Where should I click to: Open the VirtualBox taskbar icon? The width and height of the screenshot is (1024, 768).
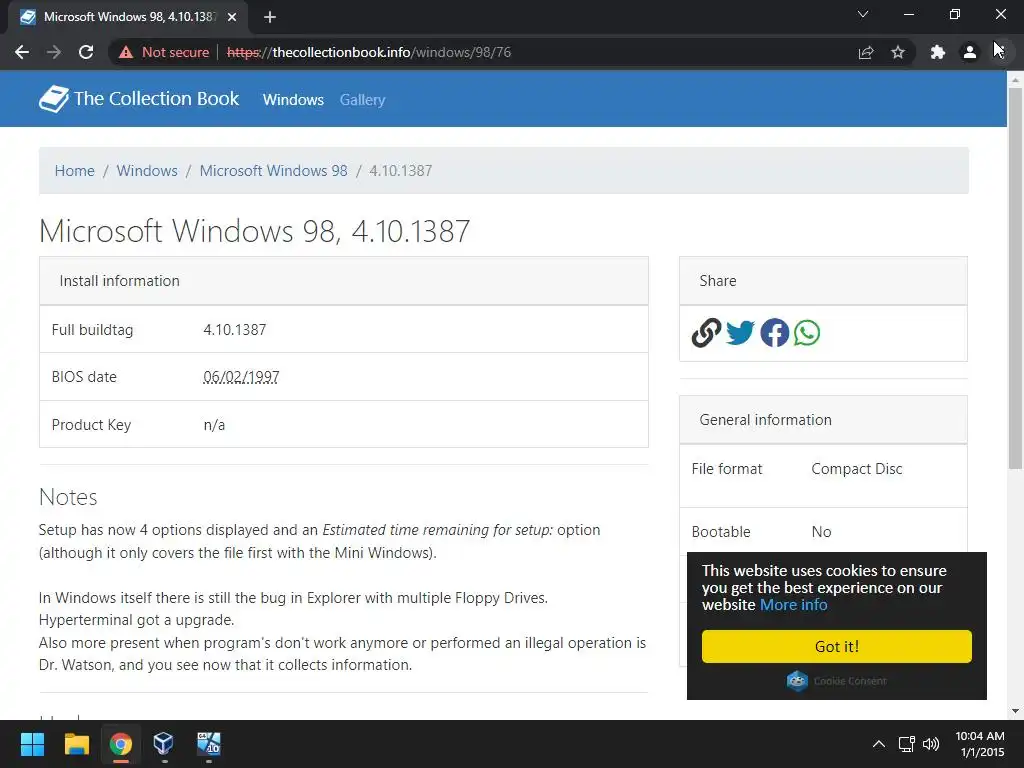pyautogui.click(x=163, y=744)
